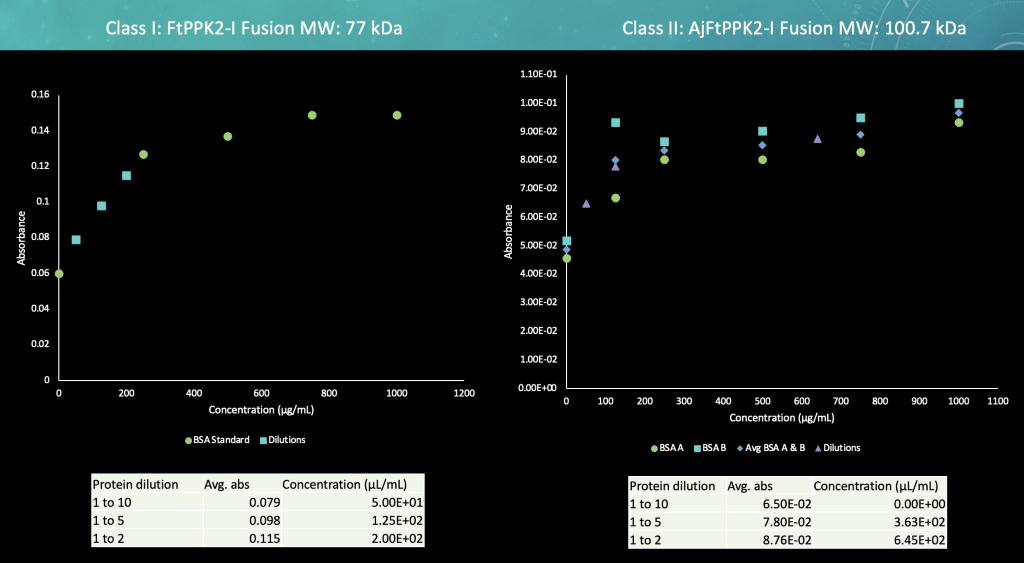Click the left table's 'Concentration (µL/mL)' header
The image size is (1024, 563).
coord(345,485)
